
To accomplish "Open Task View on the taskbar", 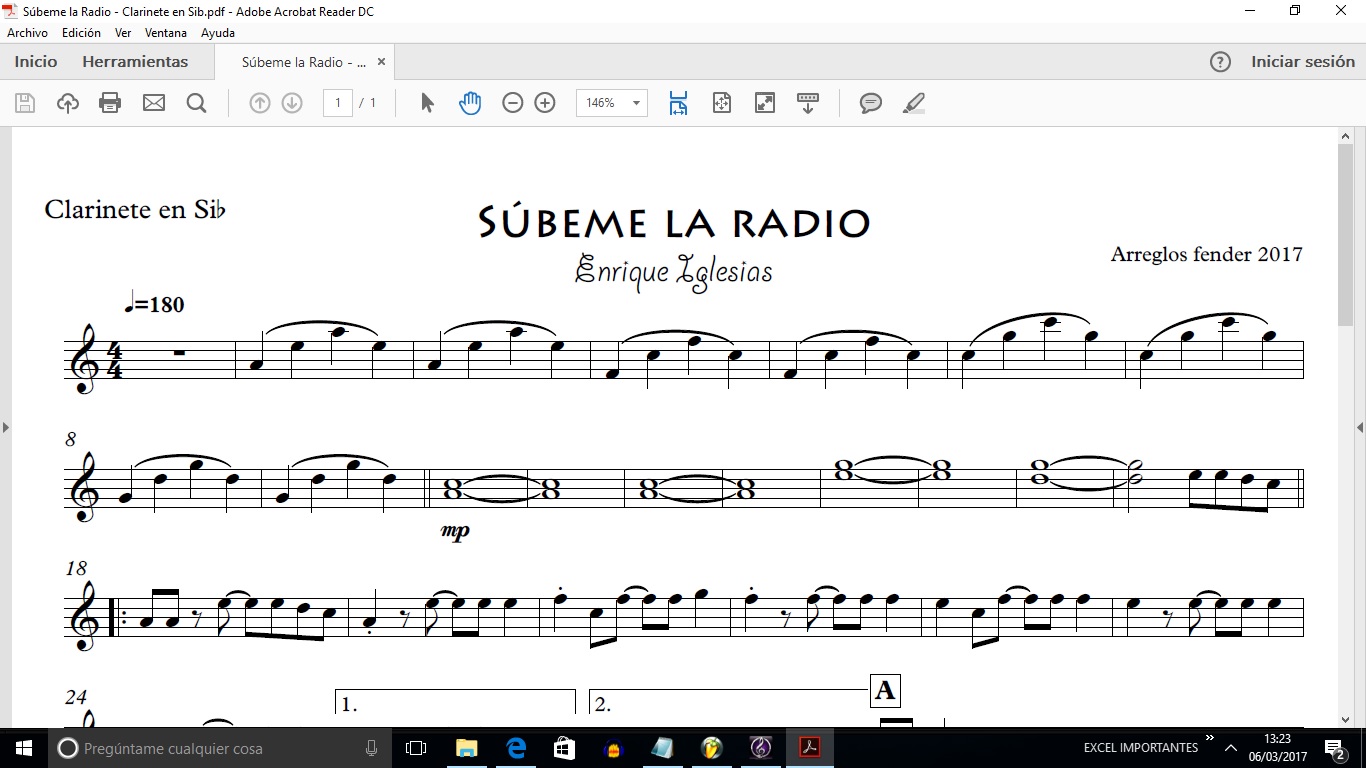I will pyautogui.click(x=416, y=748).
